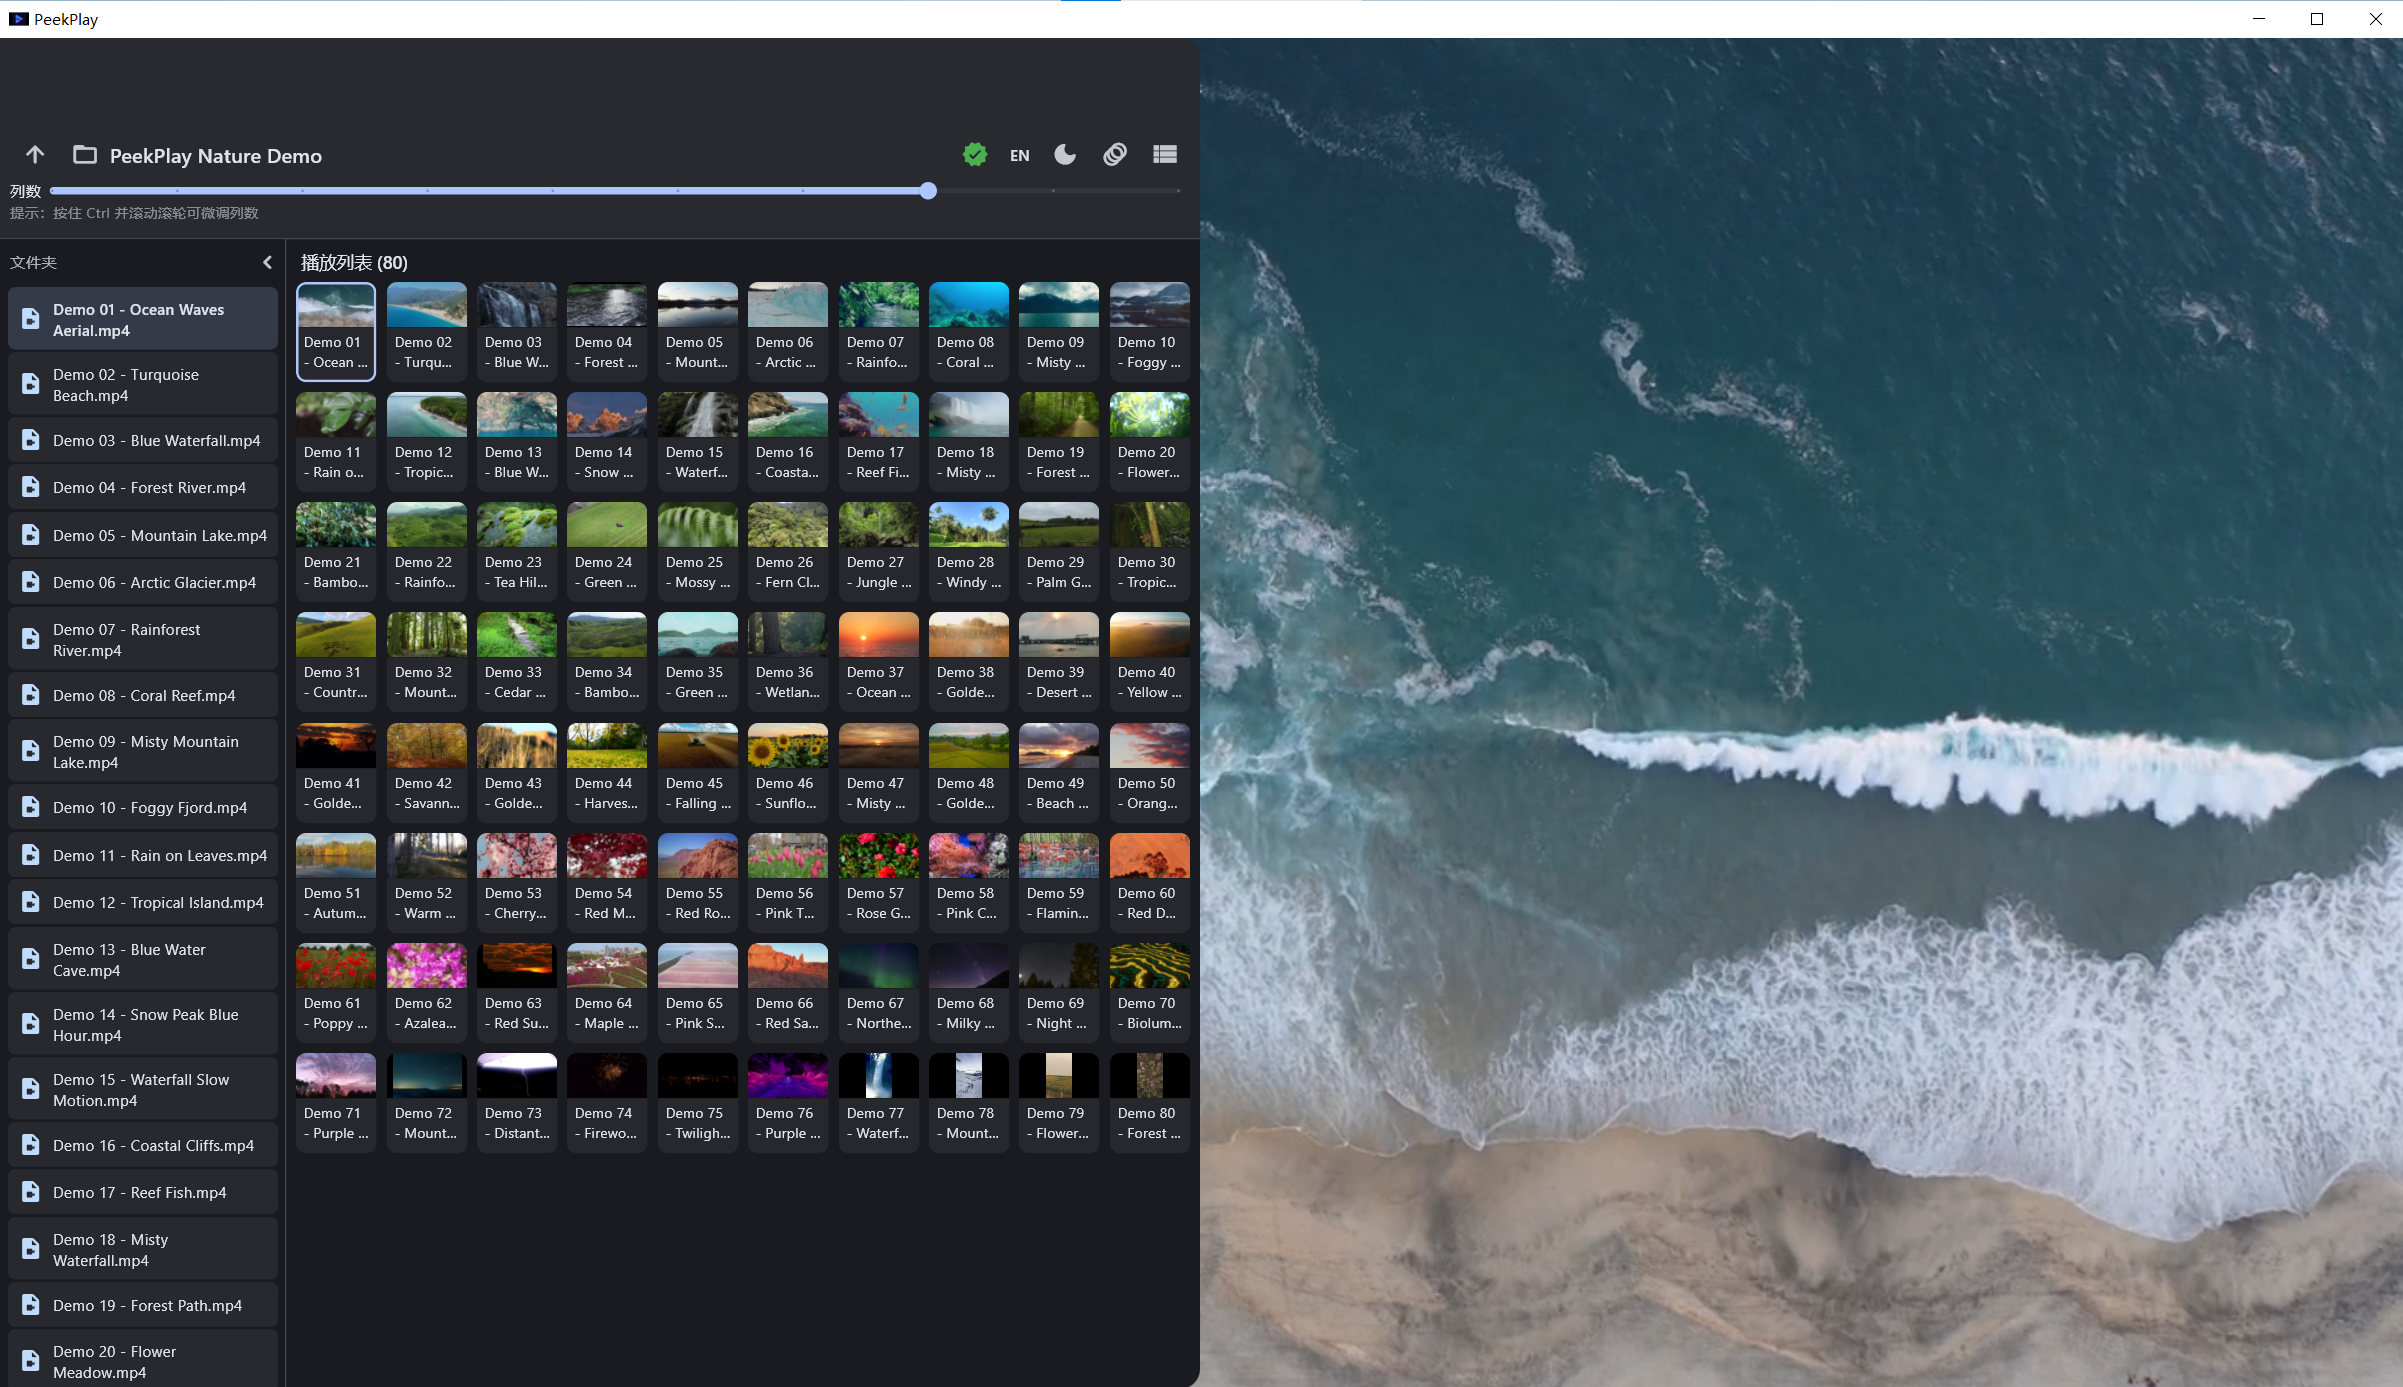Click Demo 20 Flower thumbnail in grid
The width and height of the screenshot is (2403, 1387).
tap(1150, 440)
